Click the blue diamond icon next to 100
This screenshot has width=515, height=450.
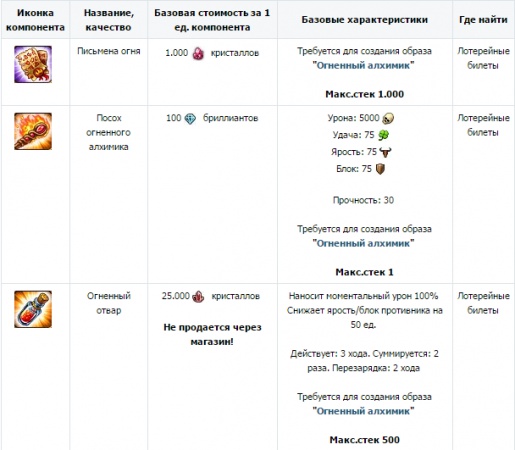190,118
